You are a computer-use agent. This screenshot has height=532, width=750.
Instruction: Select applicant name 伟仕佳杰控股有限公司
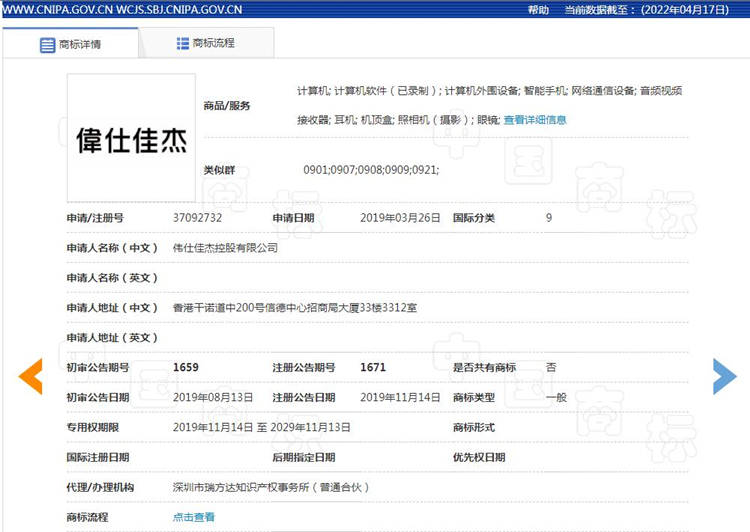click(x=225, y=248)
